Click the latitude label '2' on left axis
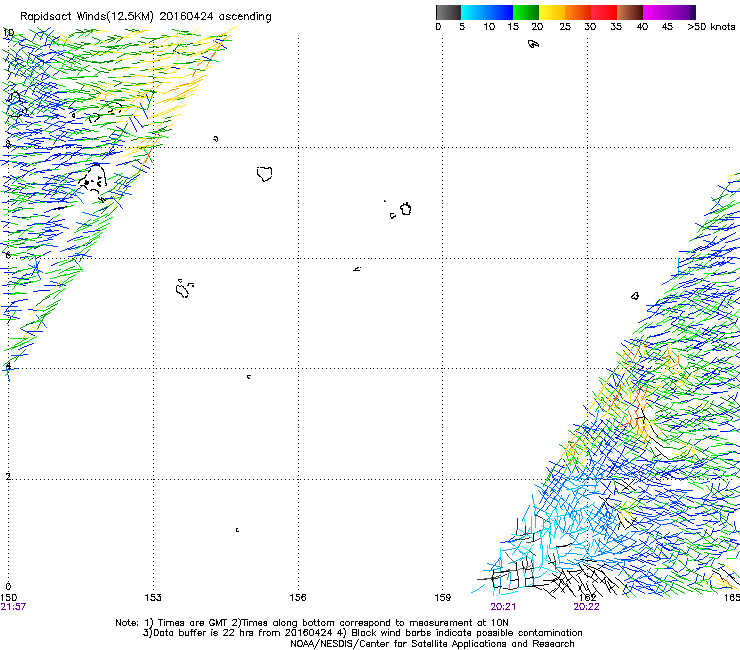 [x=8, y=476]
